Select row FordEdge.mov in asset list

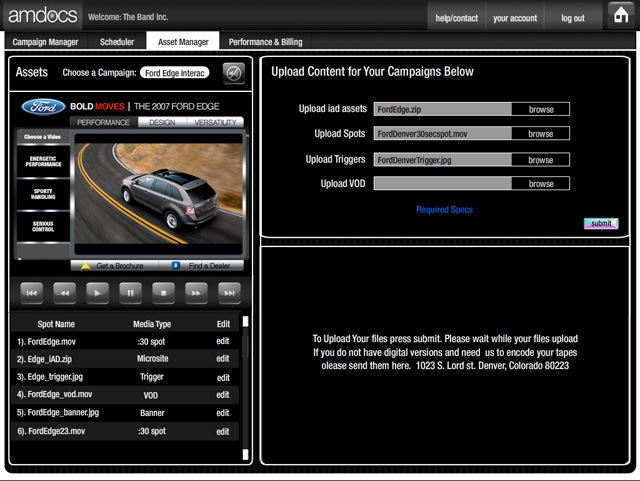click(124, 341)
